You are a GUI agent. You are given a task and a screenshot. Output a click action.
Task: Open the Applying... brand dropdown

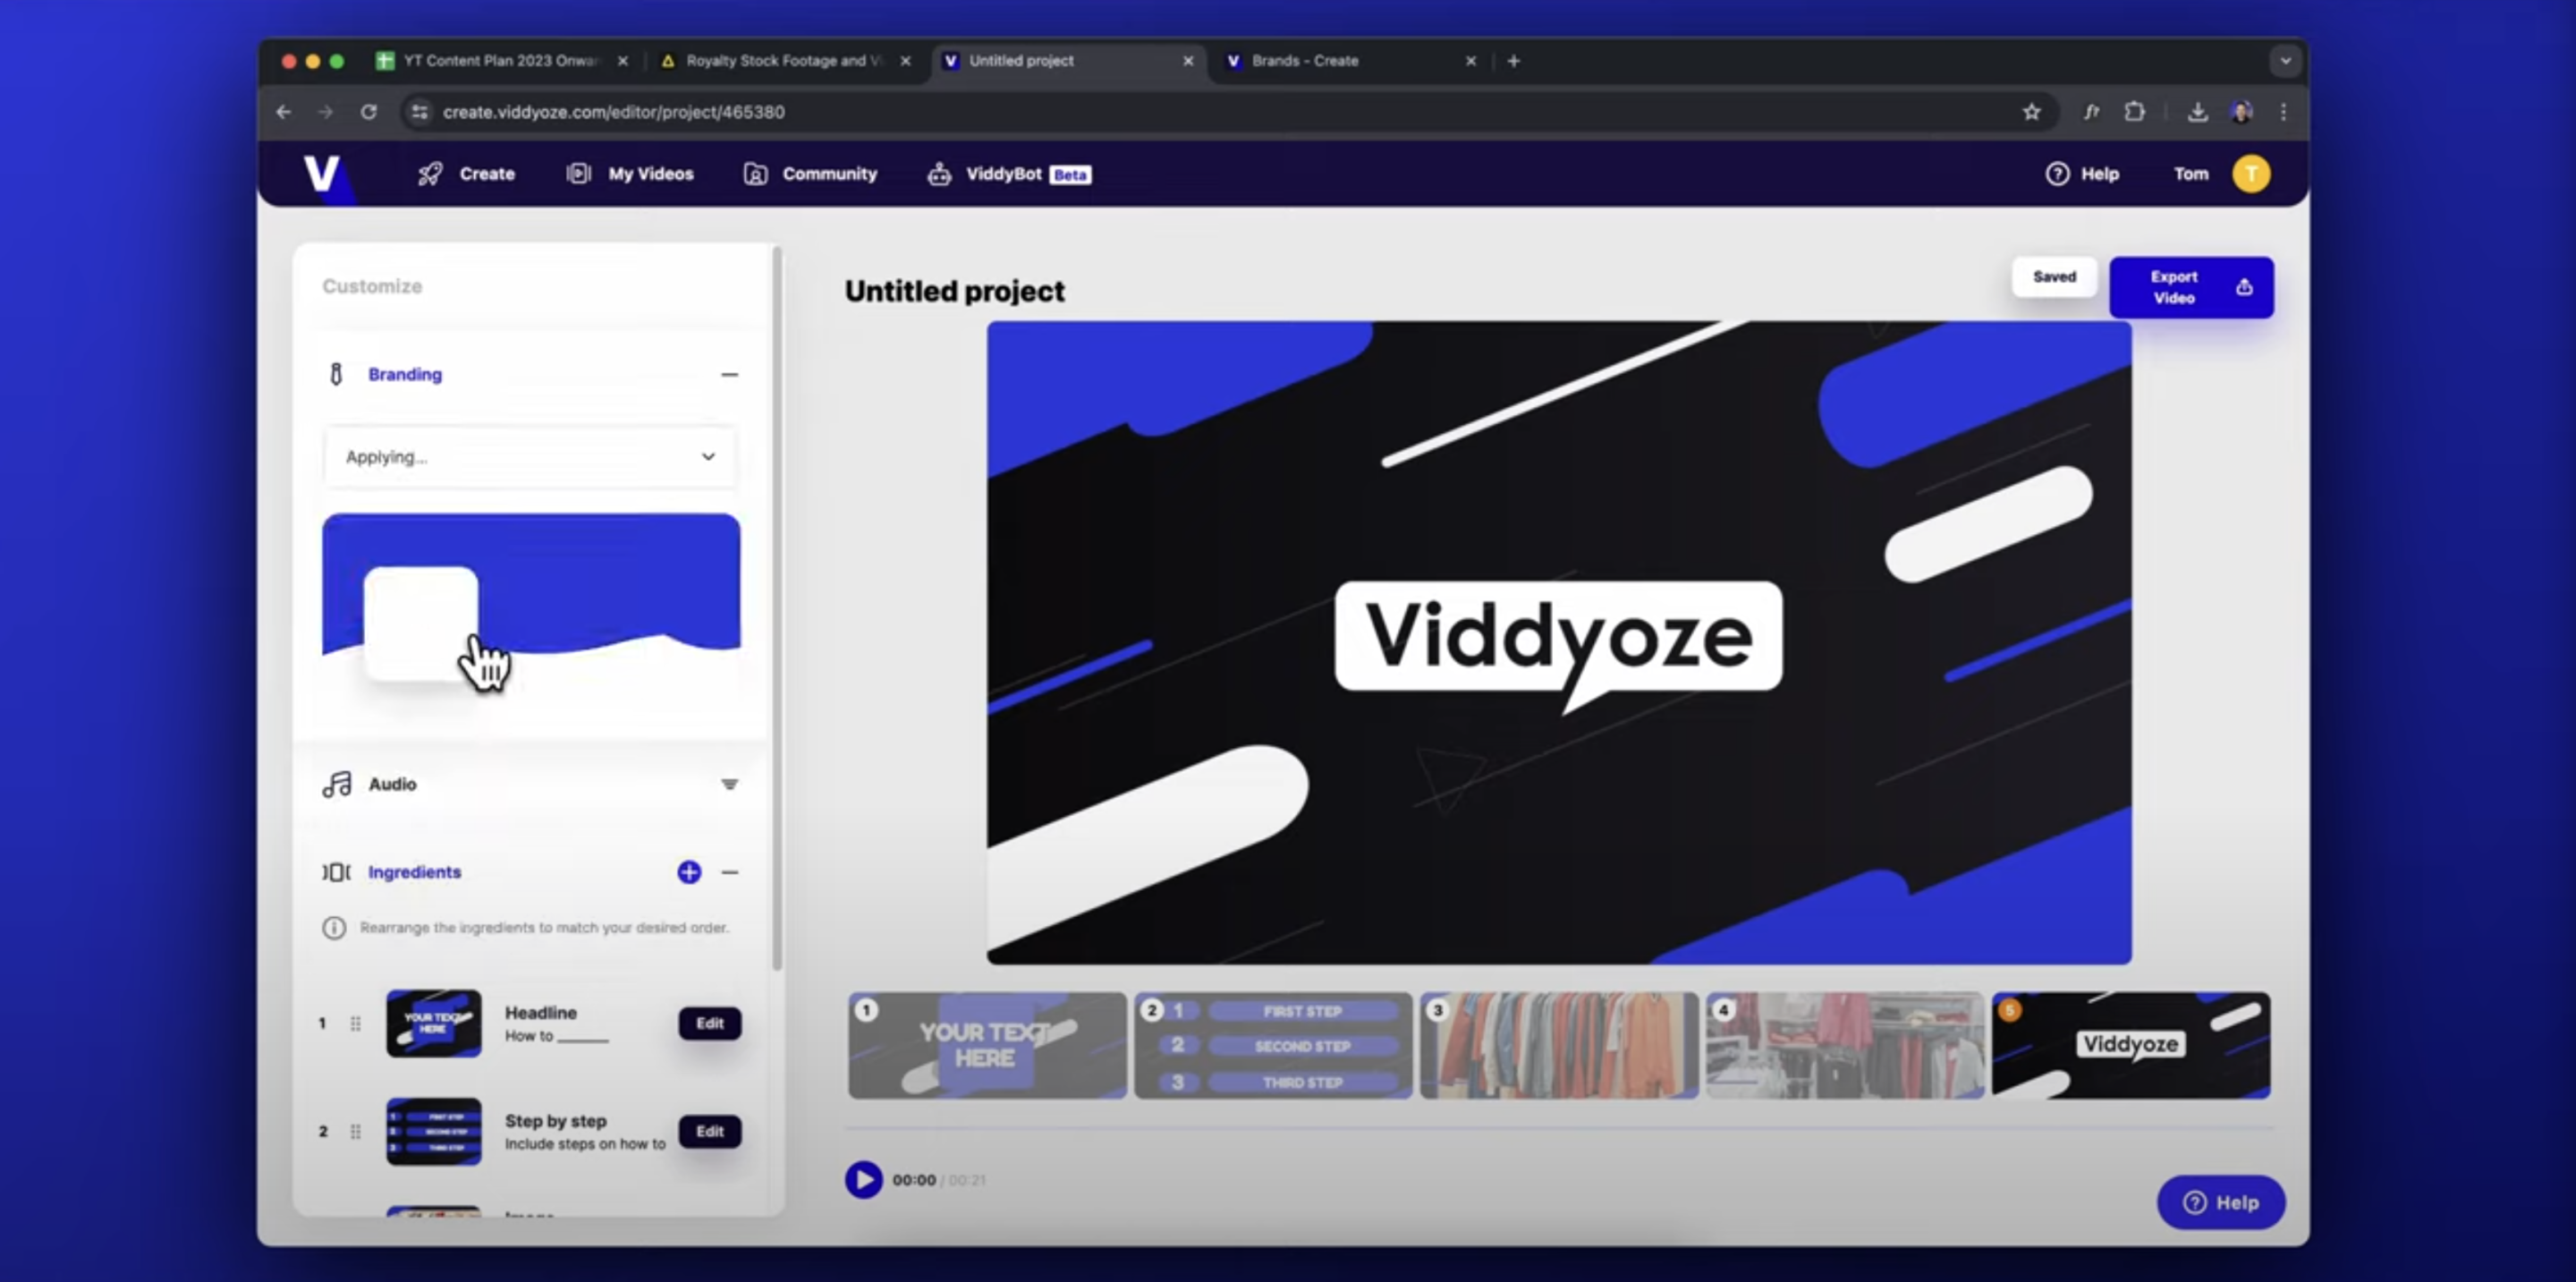(x=530, y=457)
